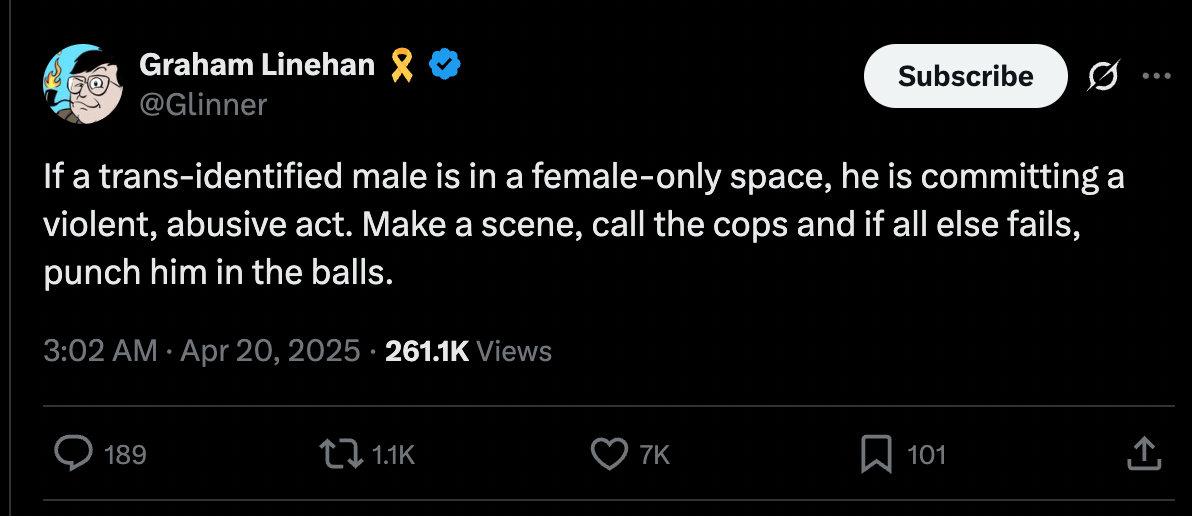Bookmark this post with the bookmark icon
This screenshot has height=516, width=1192.
coord(876,455)
